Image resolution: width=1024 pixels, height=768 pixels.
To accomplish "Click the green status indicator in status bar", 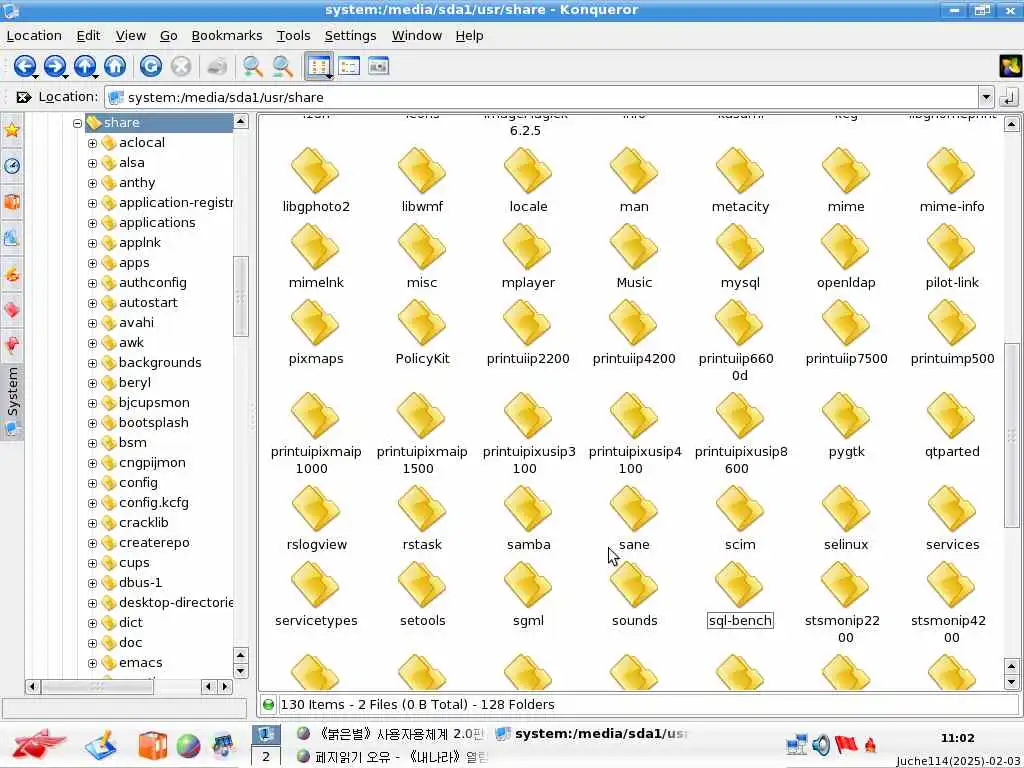I will 268,705.
